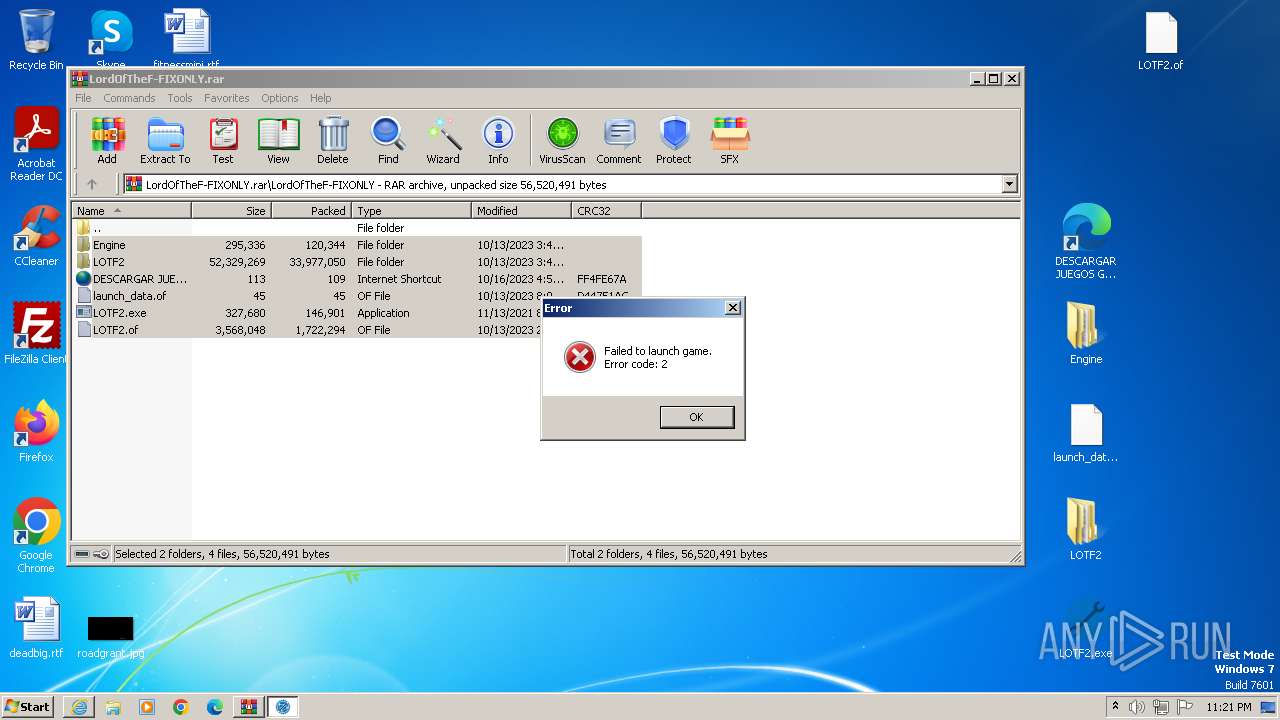
Task: Expand the archive path dropdown
Action: [x=1009, y=184]
